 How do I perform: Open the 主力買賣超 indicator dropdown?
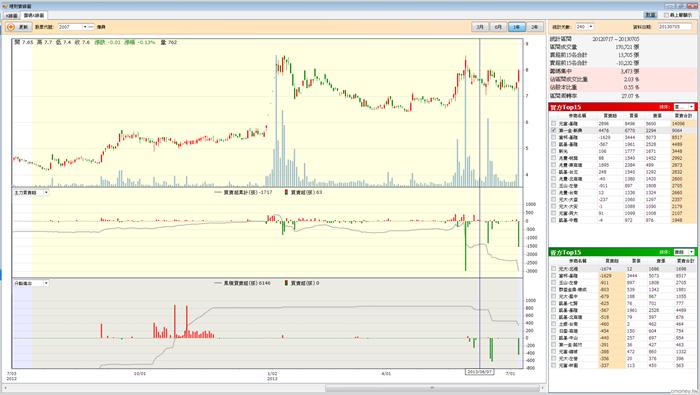click(46, 192)
